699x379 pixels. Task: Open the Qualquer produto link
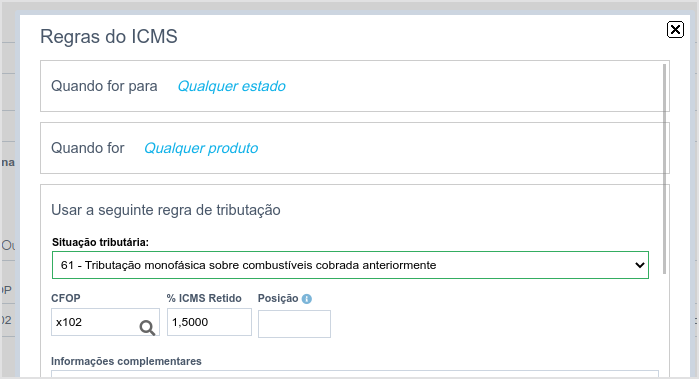tap(201, 148)
